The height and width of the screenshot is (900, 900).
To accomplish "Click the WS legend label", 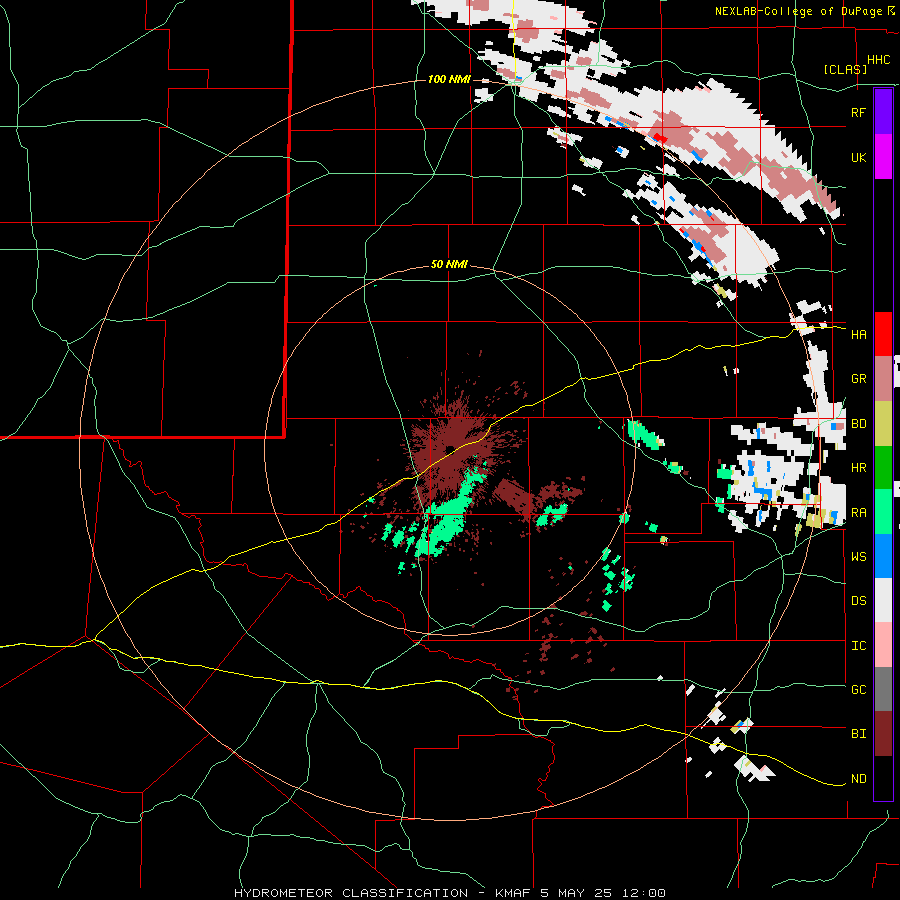I will (858, 557).
